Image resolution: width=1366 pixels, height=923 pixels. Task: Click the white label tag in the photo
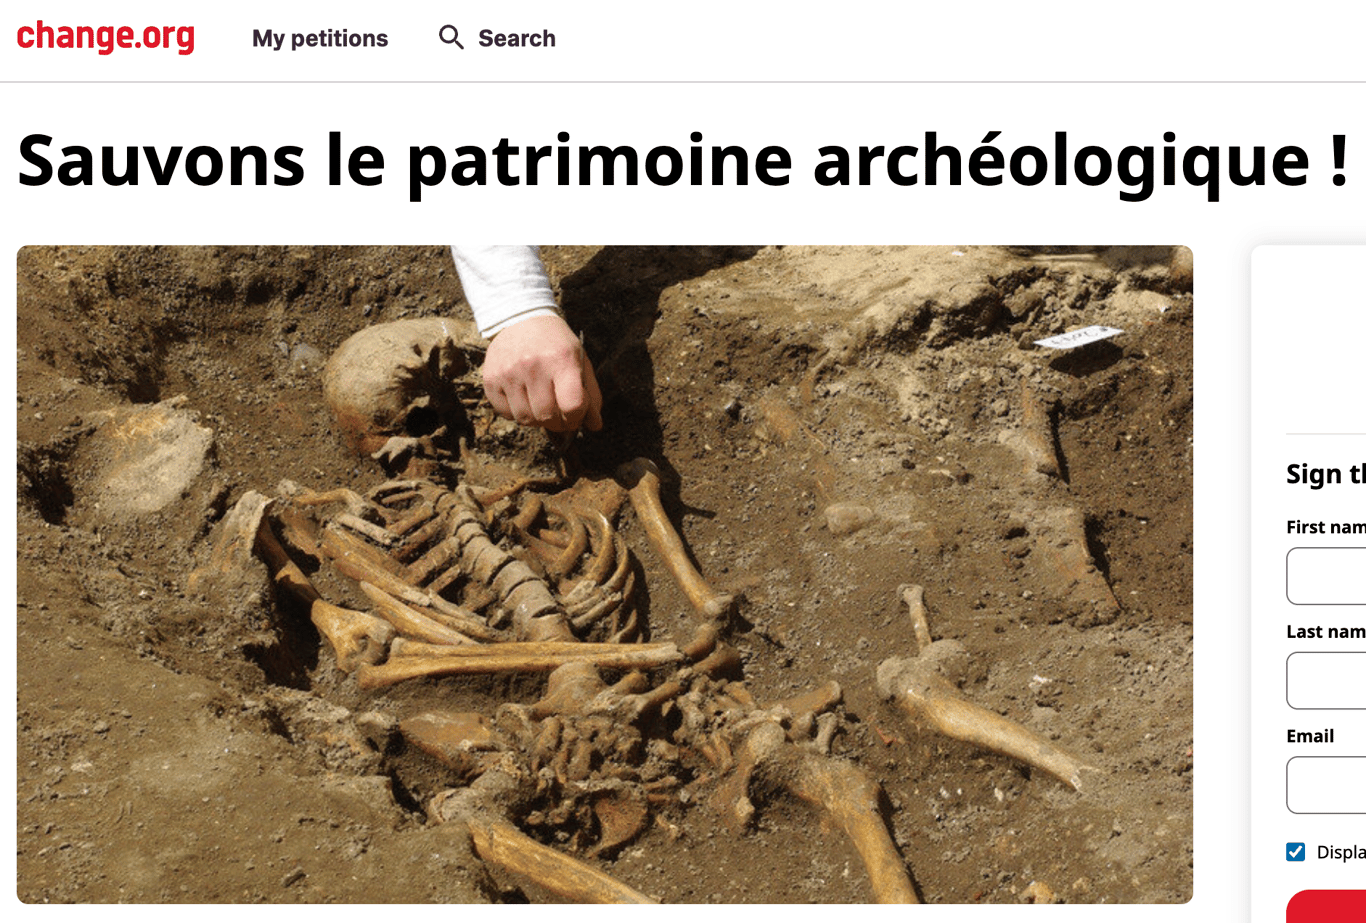point(1077,337)
